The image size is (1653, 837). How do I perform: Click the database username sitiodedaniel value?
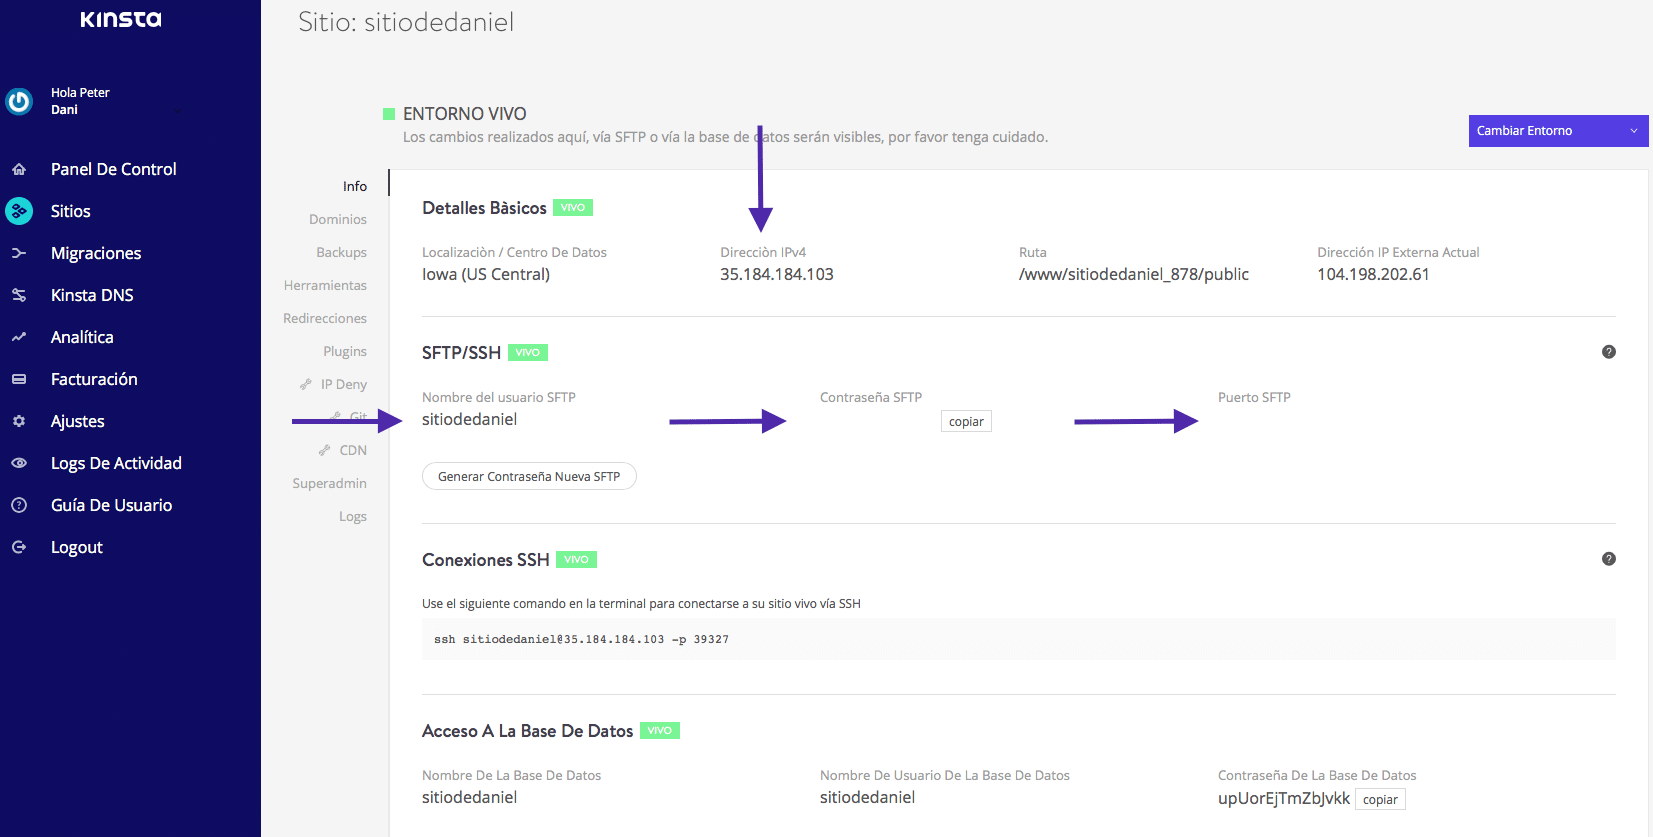867,797
